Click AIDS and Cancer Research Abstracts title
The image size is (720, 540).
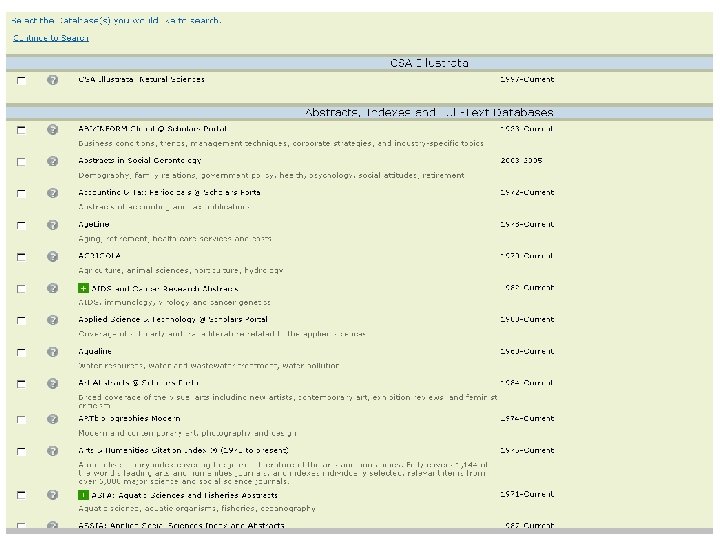click(165, 289)
